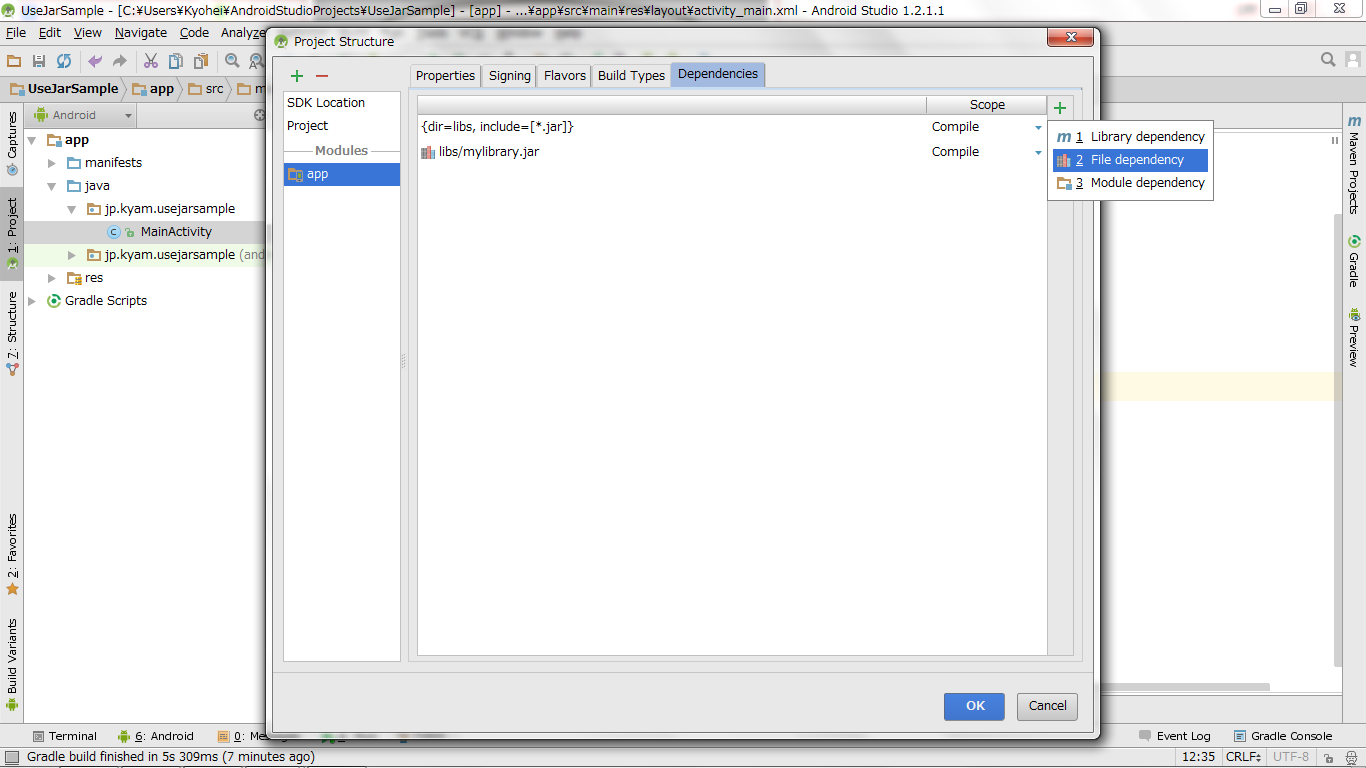Switch to the Properties tab
This screenshot has height=768, width=1366.
[445, 76]
